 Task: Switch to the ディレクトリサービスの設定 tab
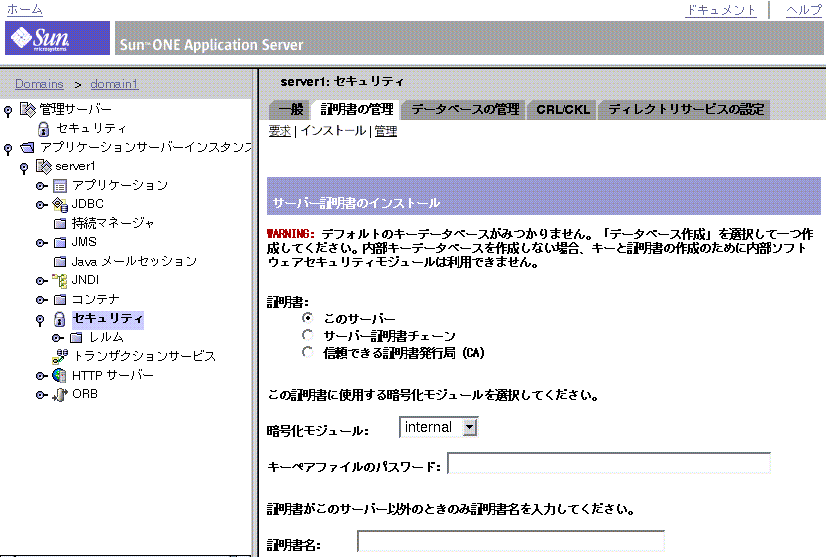(686, 110)
